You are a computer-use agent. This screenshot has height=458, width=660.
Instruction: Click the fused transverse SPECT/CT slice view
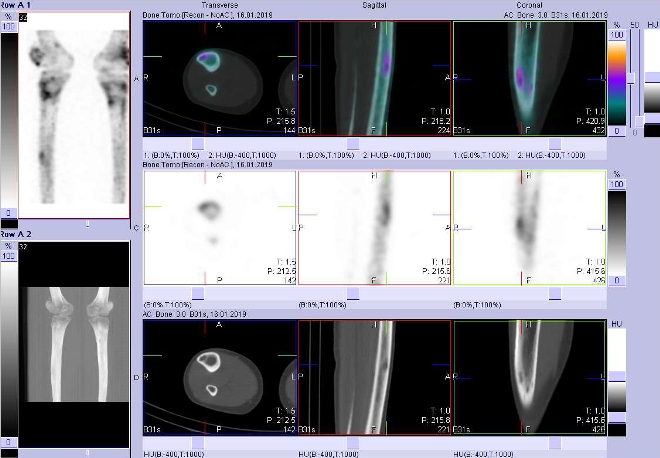(220, 78)
